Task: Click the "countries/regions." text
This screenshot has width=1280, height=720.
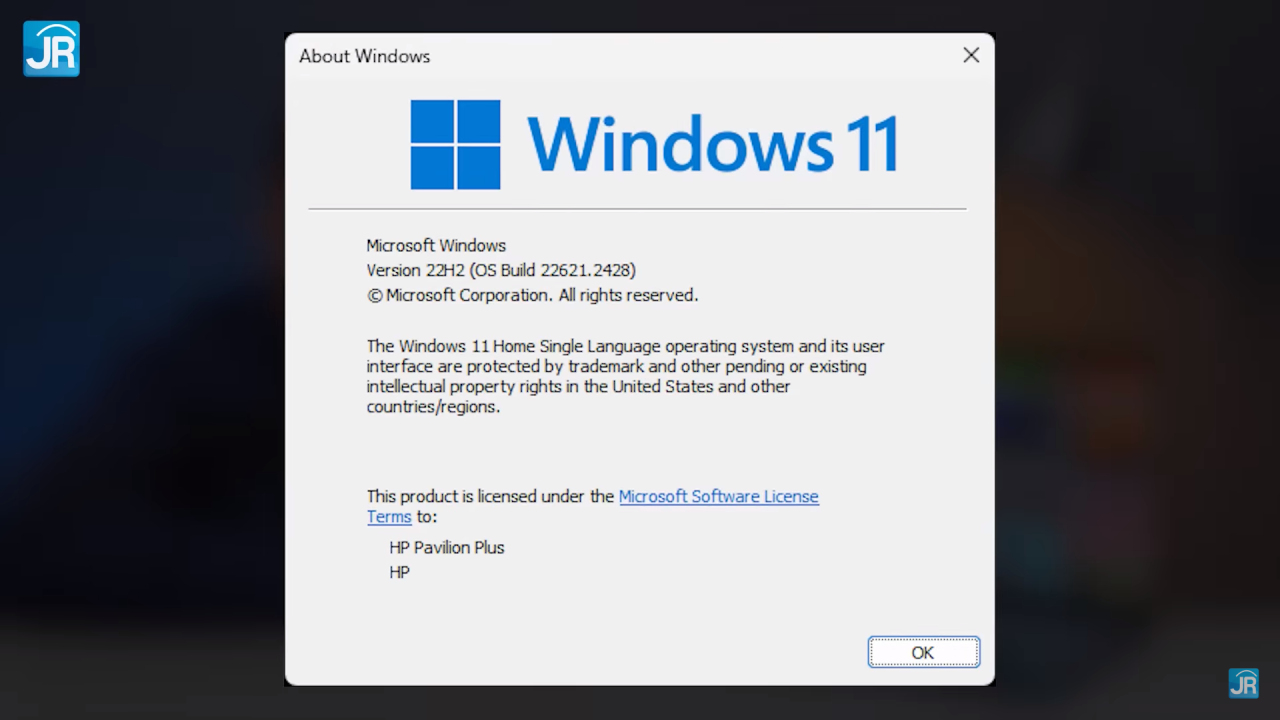Action: coord(433,407)
